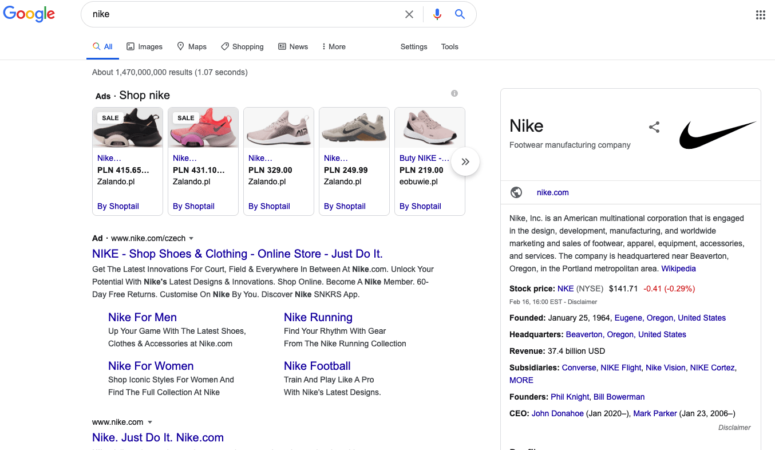The image size is (775, 450).
Task: Show more shopping ads with the double-arrow button
Action: [465, 162]
